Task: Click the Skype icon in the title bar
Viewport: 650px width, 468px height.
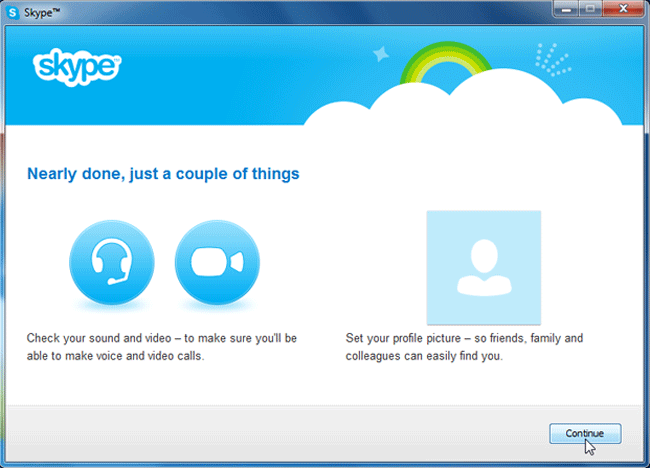Action: coord(13,13)
